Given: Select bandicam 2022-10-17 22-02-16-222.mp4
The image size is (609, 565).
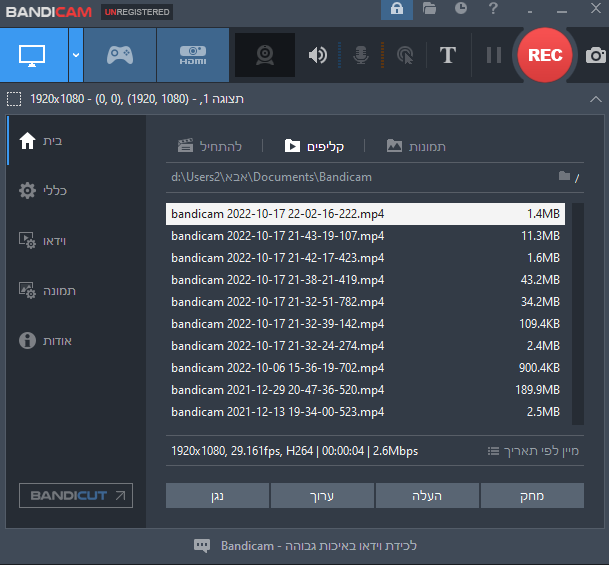Looking at the screenshot, I should pyautogui.click(x=365, y=214).
